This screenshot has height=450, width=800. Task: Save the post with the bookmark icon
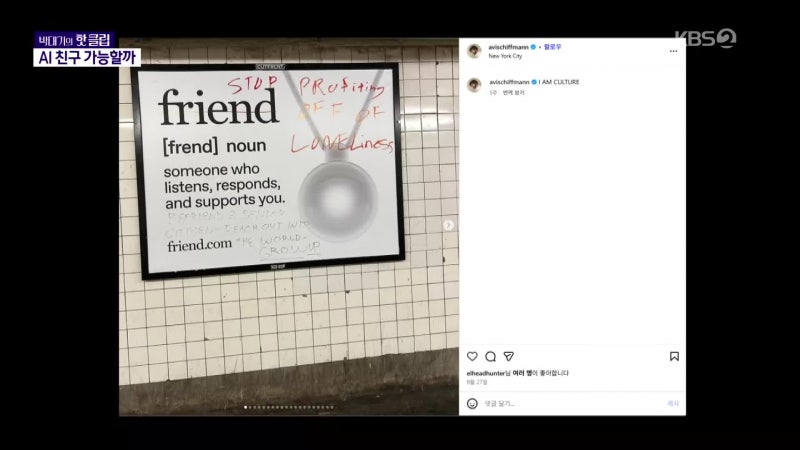[674, 356]
